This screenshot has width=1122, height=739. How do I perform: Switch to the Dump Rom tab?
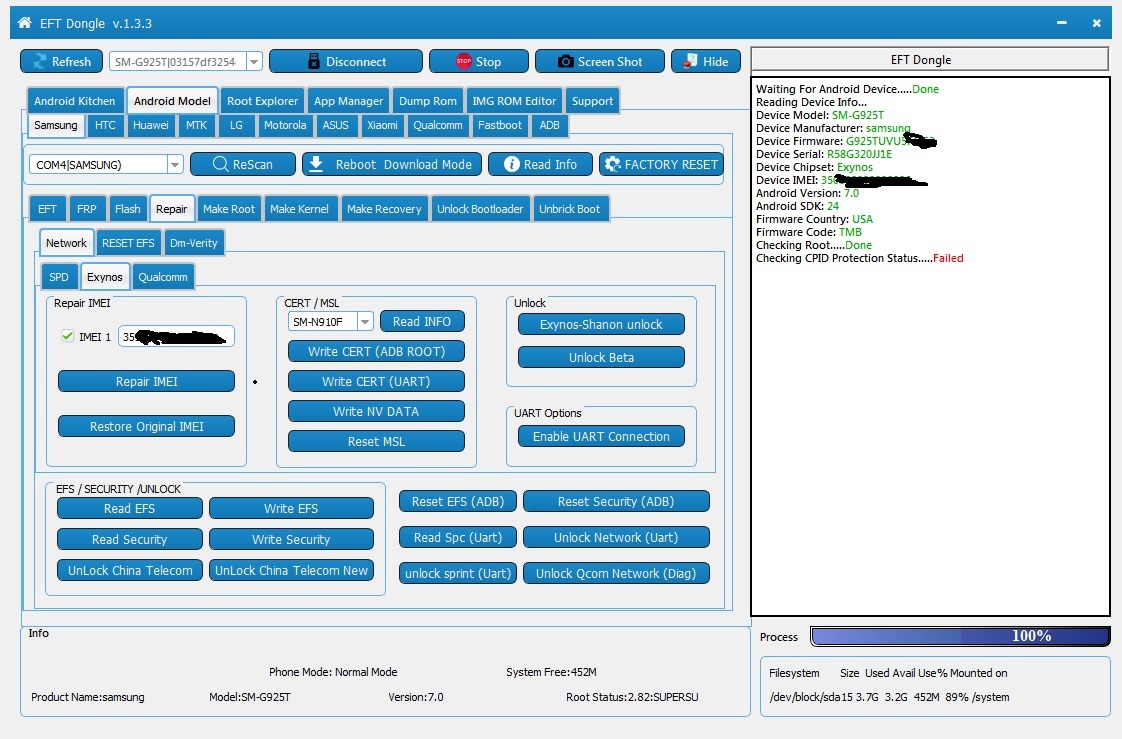428,101
